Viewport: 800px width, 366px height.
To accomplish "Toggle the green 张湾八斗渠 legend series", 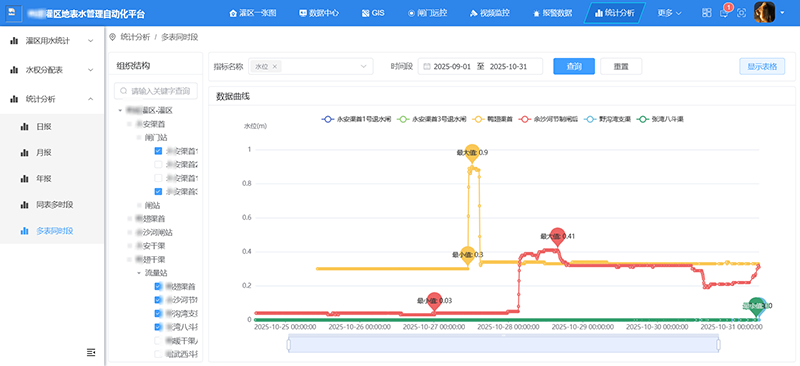I will point(661,119).
